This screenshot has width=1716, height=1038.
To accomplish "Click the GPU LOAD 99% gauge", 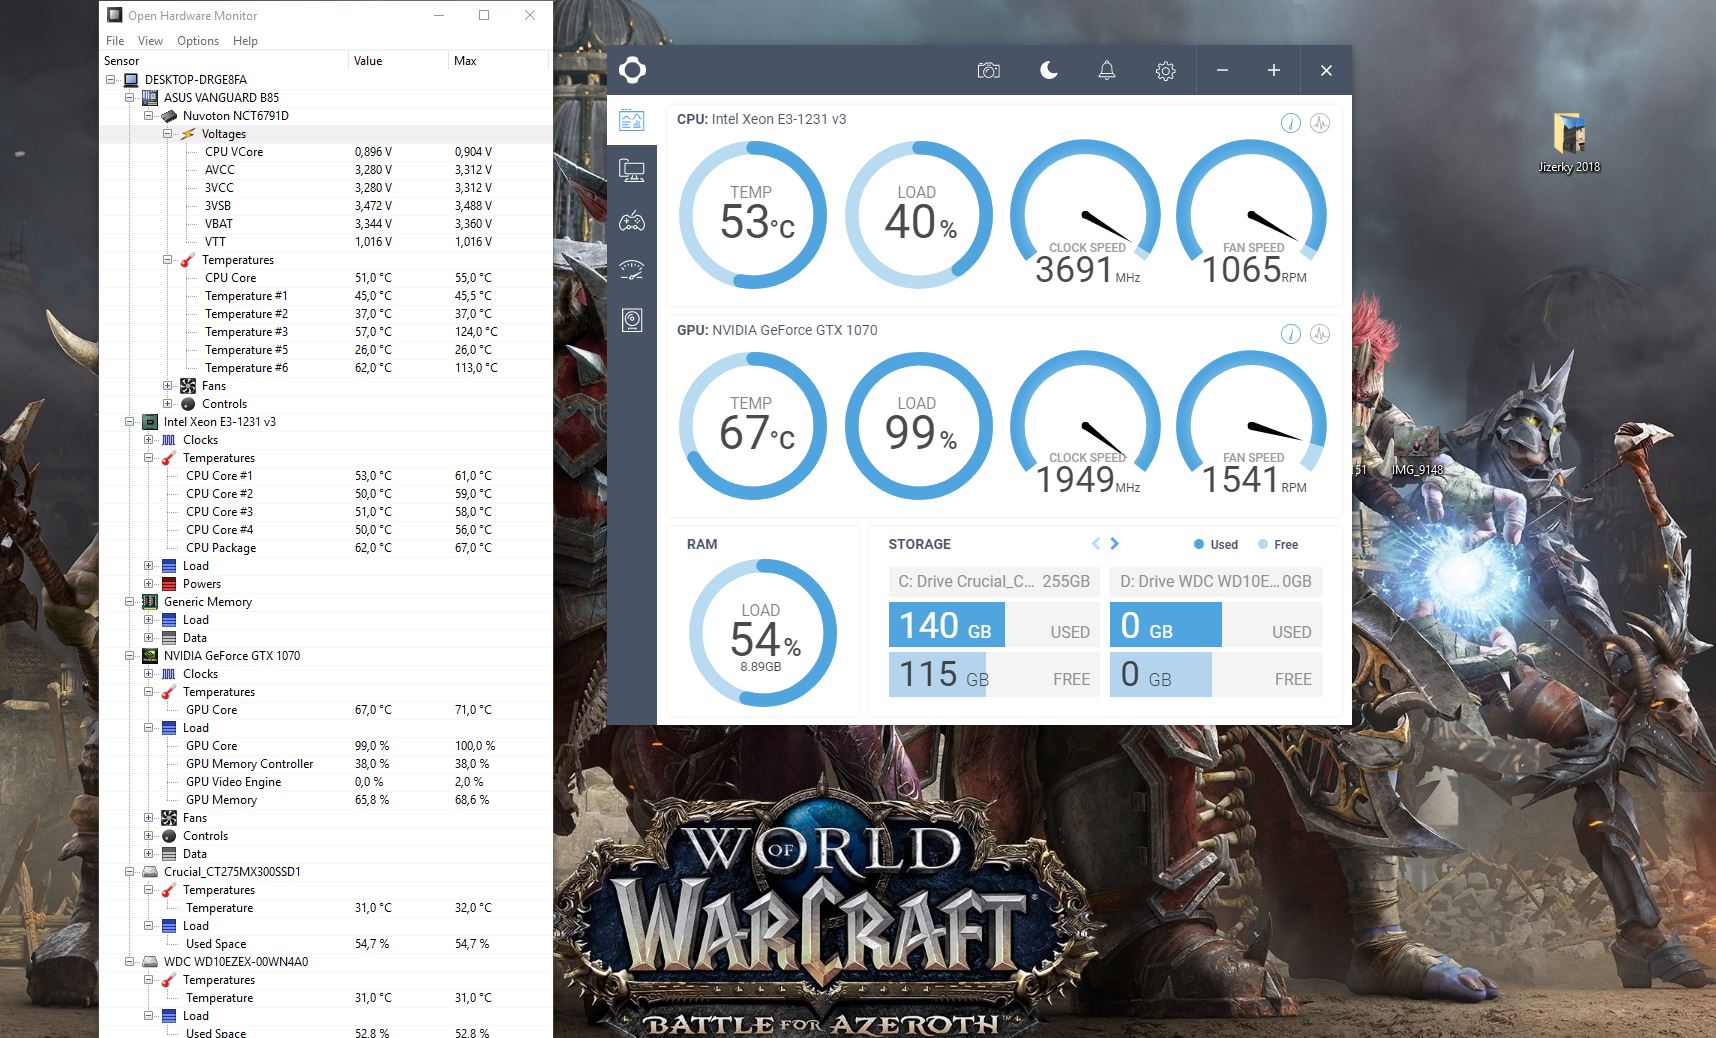I will coord(919,426).
